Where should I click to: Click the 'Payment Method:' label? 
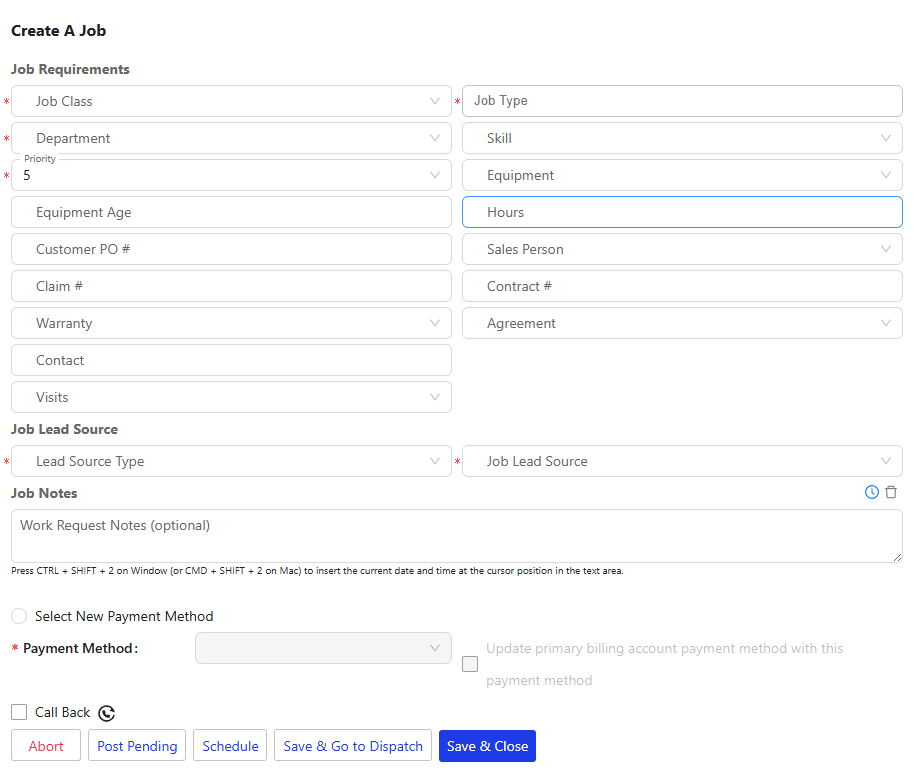80,648
